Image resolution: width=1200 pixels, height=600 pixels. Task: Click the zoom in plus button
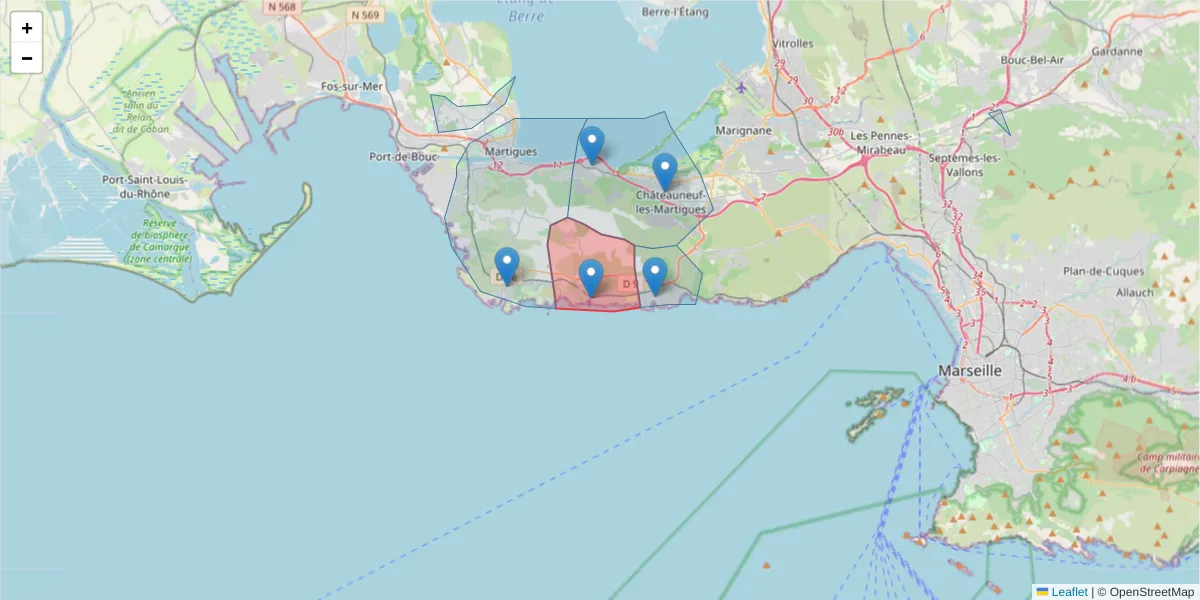(x=27, y=28)
